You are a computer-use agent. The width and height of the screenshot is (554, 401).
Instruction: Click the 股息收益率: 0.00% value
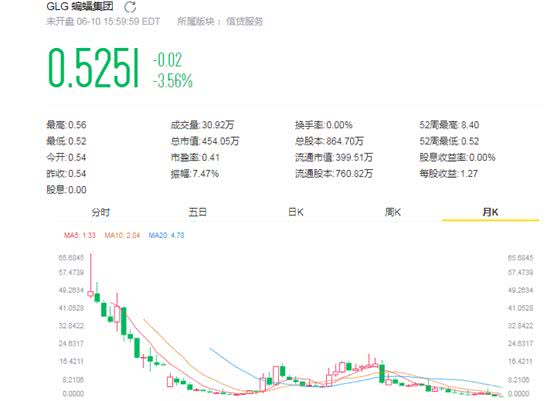[458, 157]
